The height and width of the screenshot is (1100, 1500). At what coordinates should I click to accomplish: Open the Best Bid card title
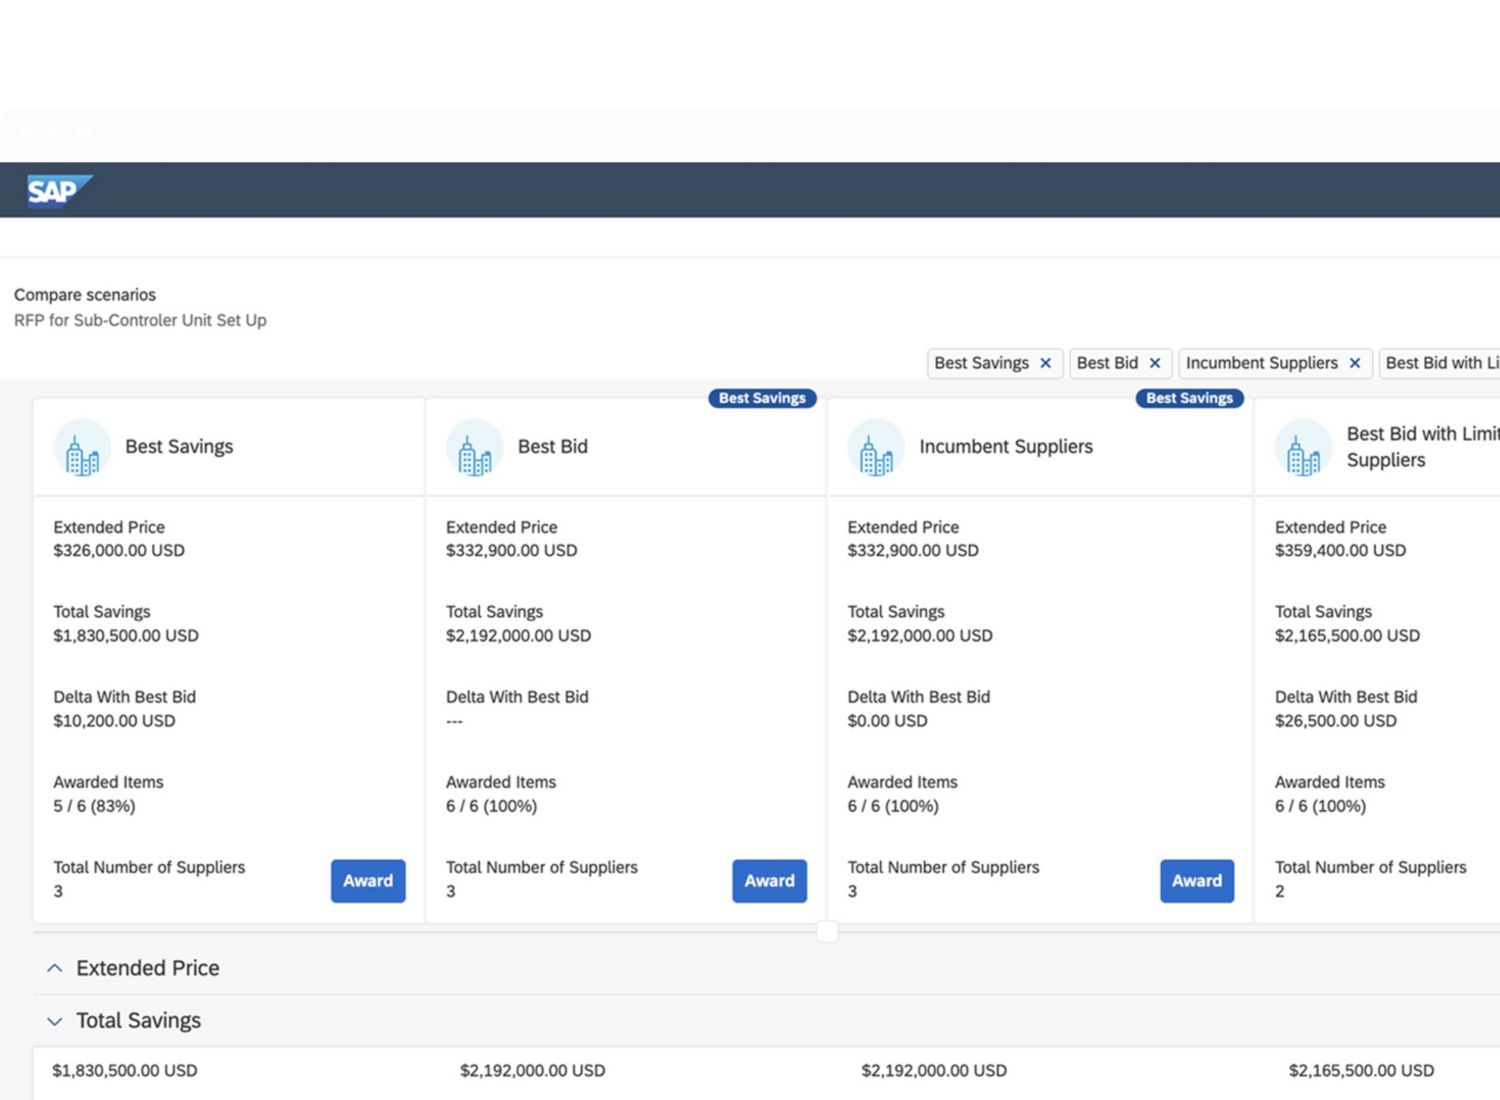(552, 447)
